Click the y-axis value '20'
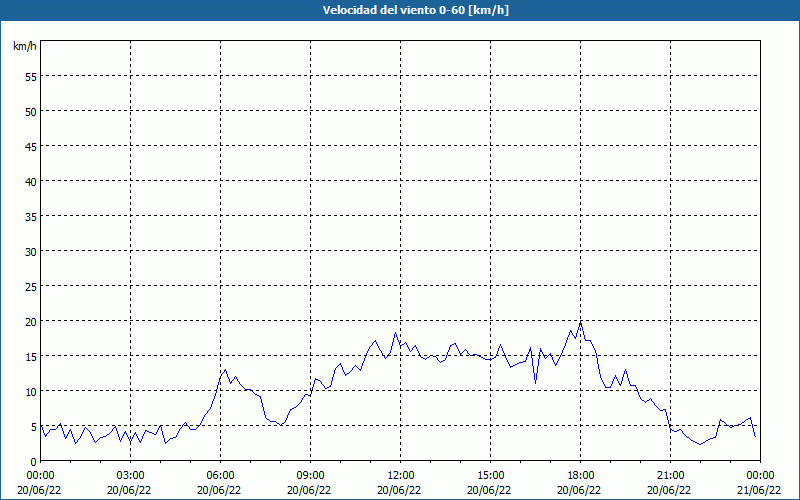The height and width of the screenshot is (500, 800). (x=31, y=321)
